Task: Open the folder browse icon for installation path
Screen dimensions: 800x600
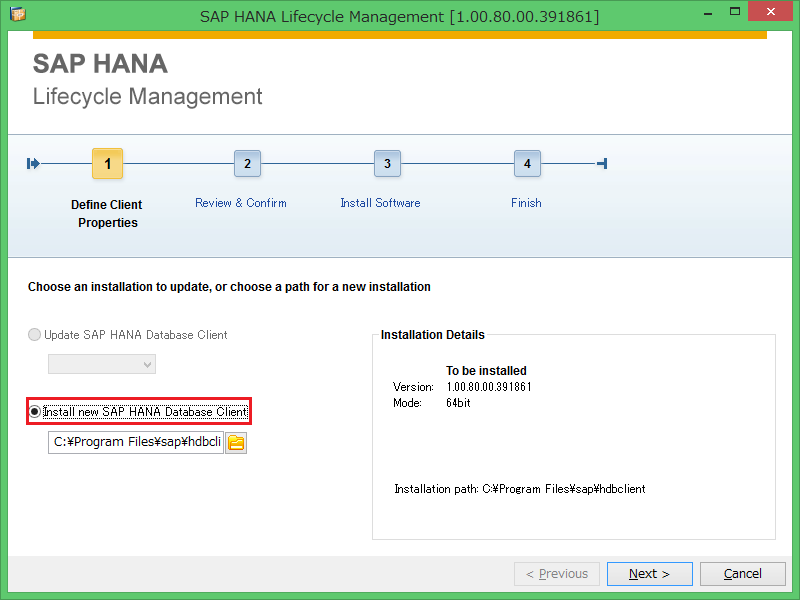Action: (236, 442)
